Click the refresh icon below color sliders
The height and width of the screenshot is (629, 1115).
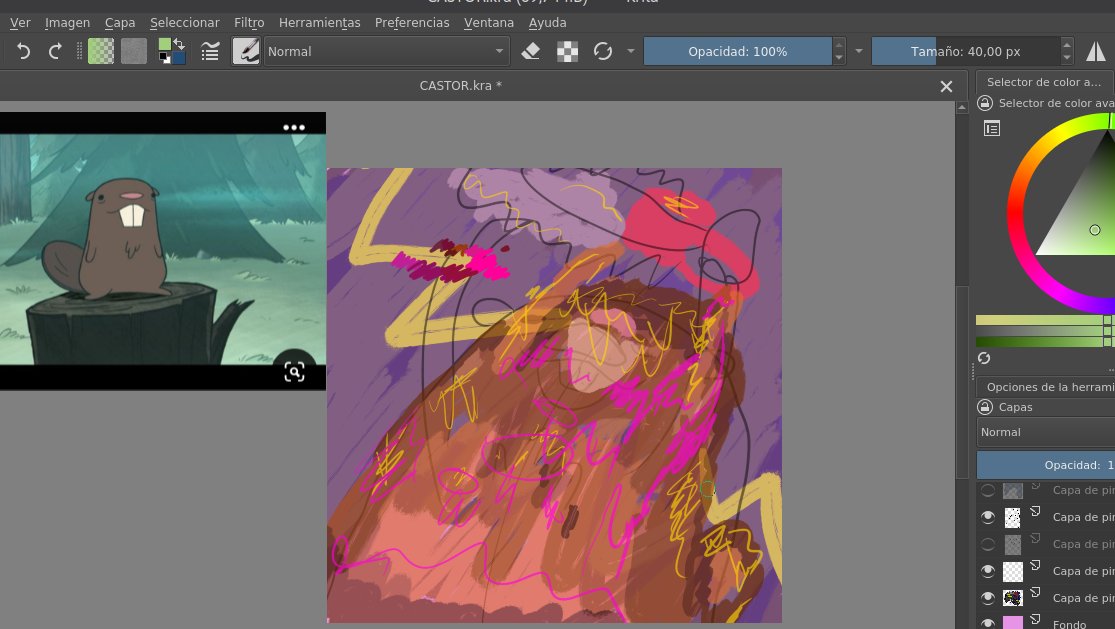coord(984,358)
